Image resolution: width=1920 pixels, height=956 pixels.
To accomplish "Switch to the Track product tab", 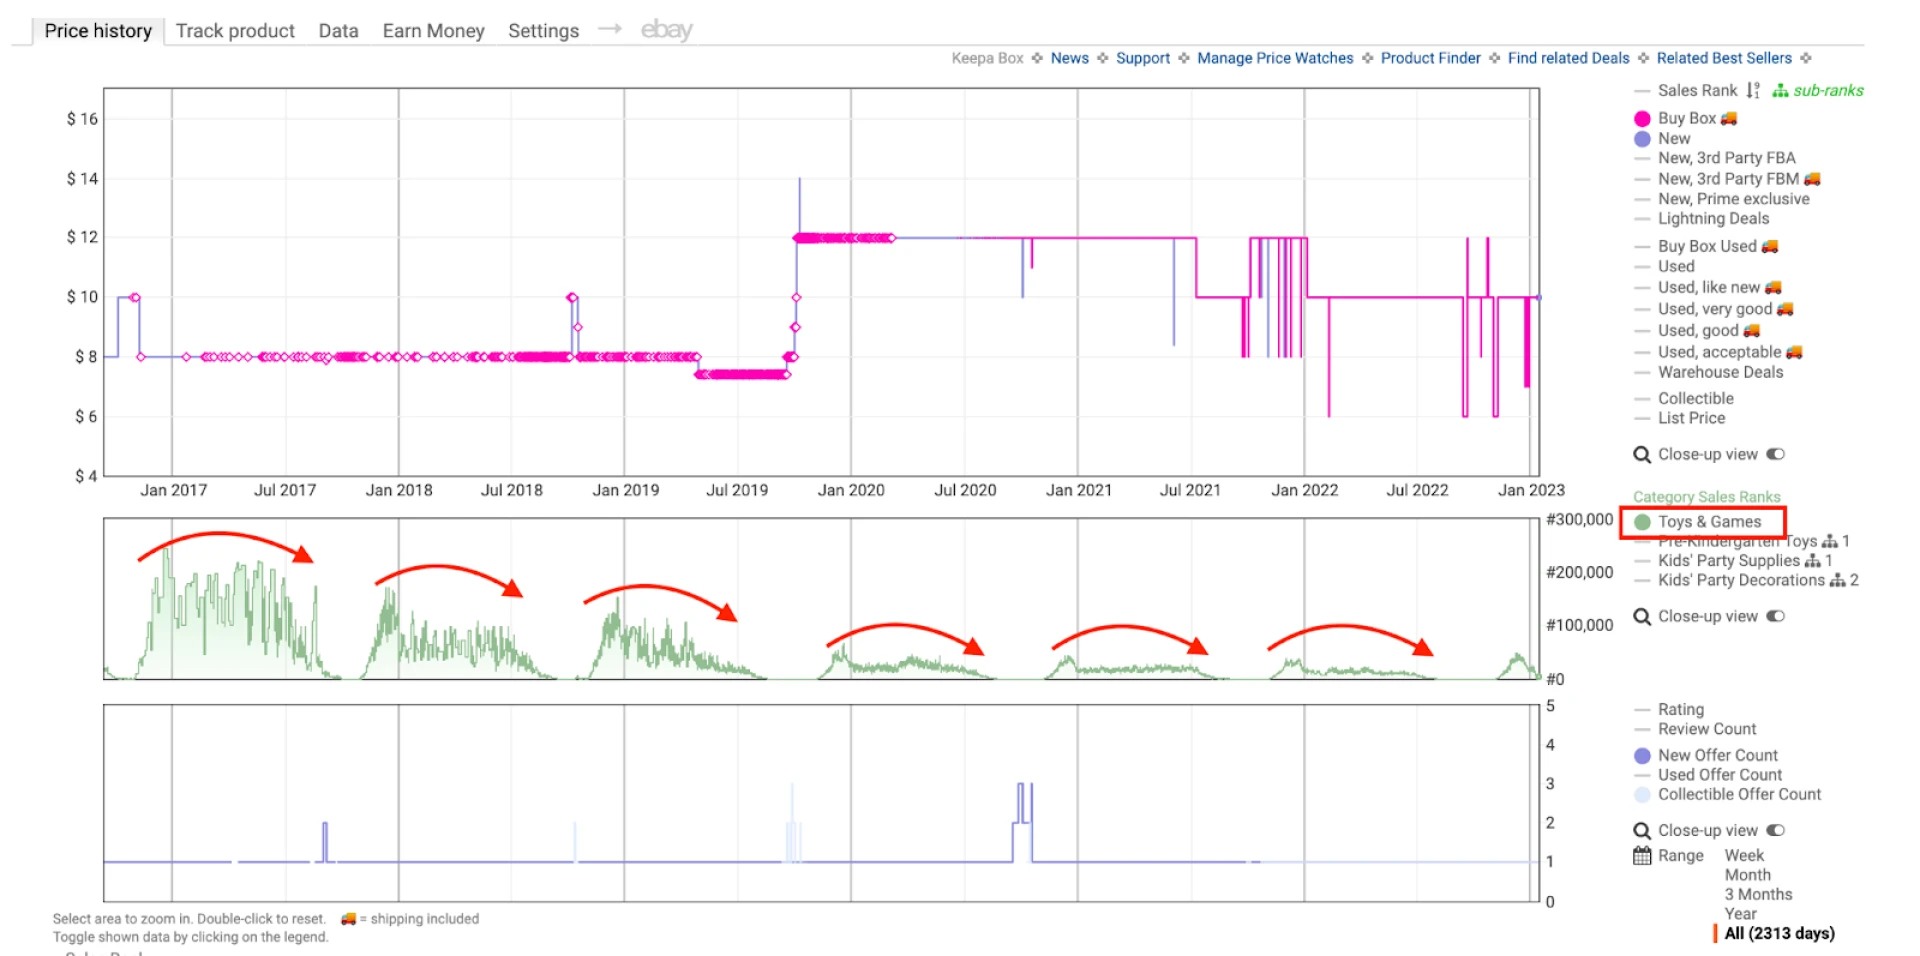I will tap(234, 30).
